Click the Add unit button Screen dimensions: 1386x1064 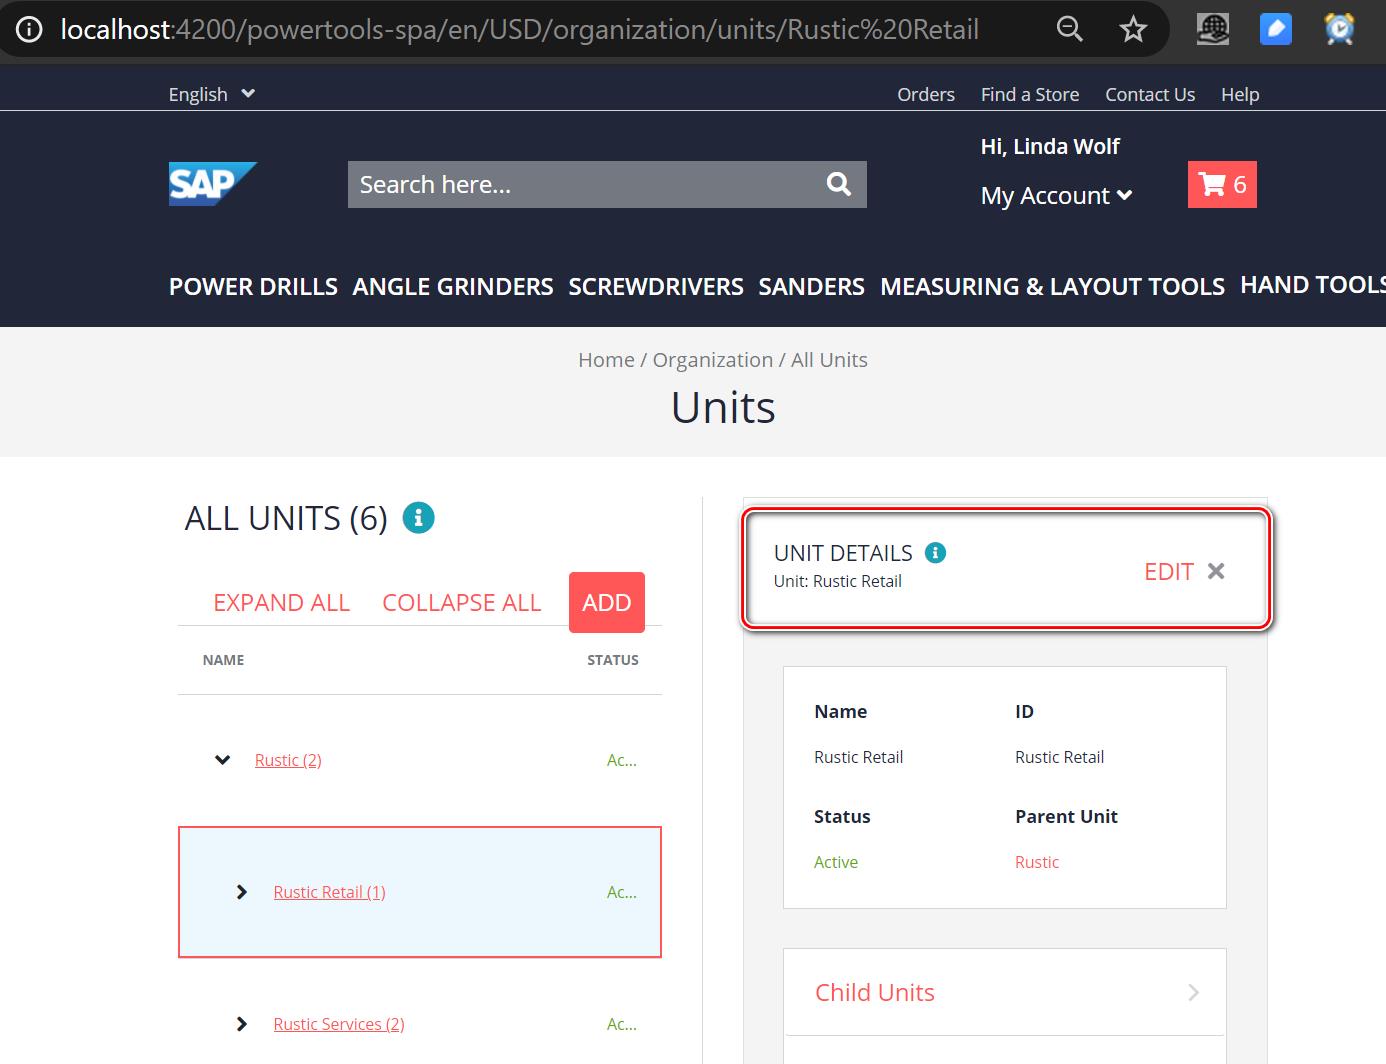[x=607, y=602]
